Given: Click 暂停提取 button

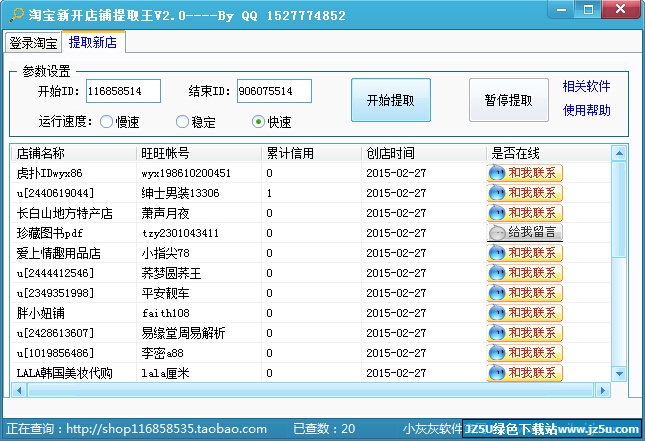Looking at the screenshot, I should pos(509,100).
